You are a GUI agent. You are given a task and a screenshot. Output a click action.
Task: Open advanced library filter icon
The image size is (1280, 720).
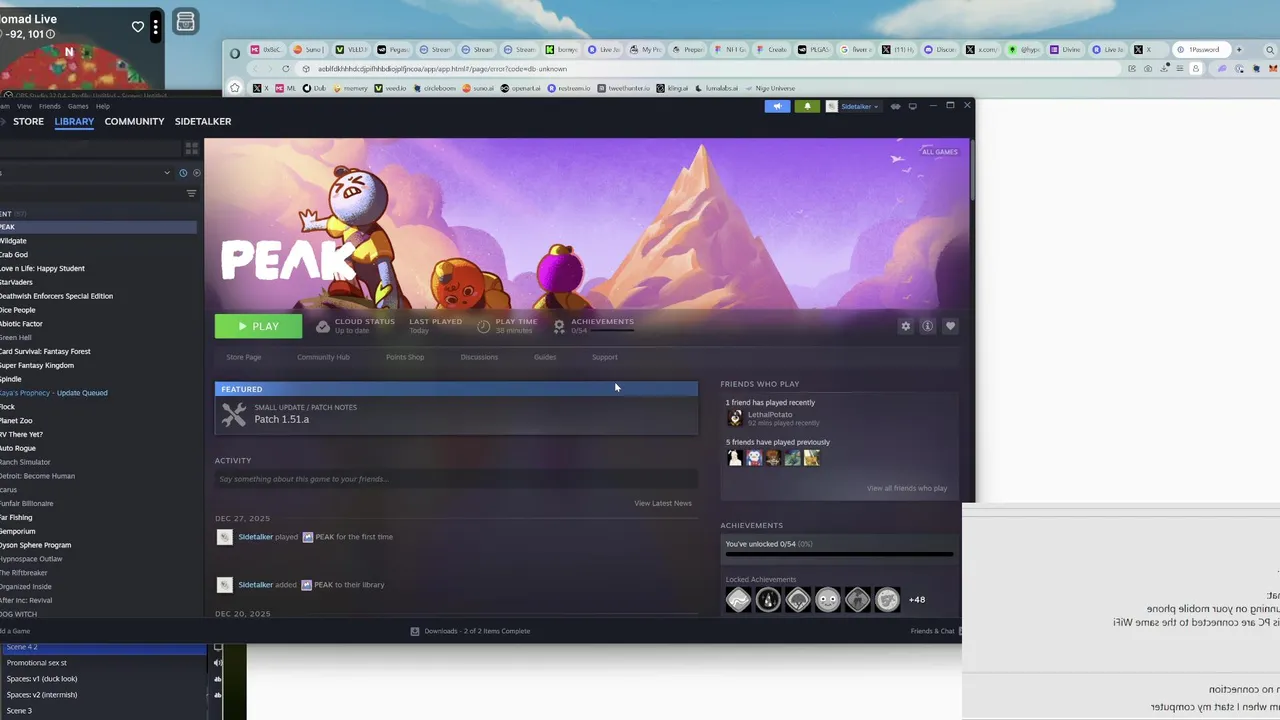click(x=191, y=193)
